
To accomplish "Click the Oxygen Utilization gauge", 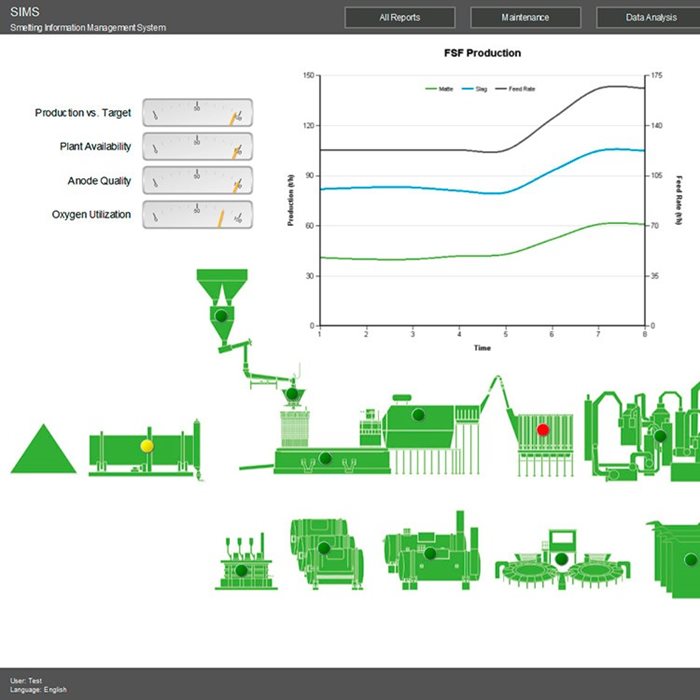I will click(197, 215).
